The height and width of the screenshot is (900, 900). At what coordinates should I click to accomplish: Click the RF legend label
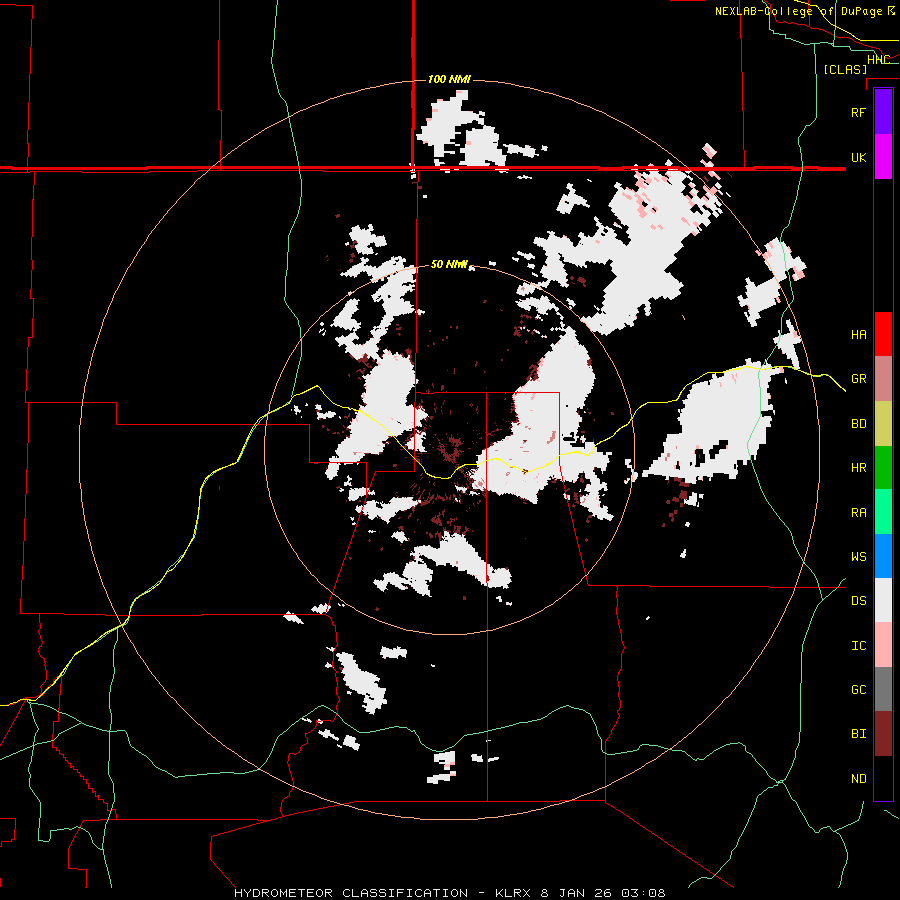click(858, 112)
